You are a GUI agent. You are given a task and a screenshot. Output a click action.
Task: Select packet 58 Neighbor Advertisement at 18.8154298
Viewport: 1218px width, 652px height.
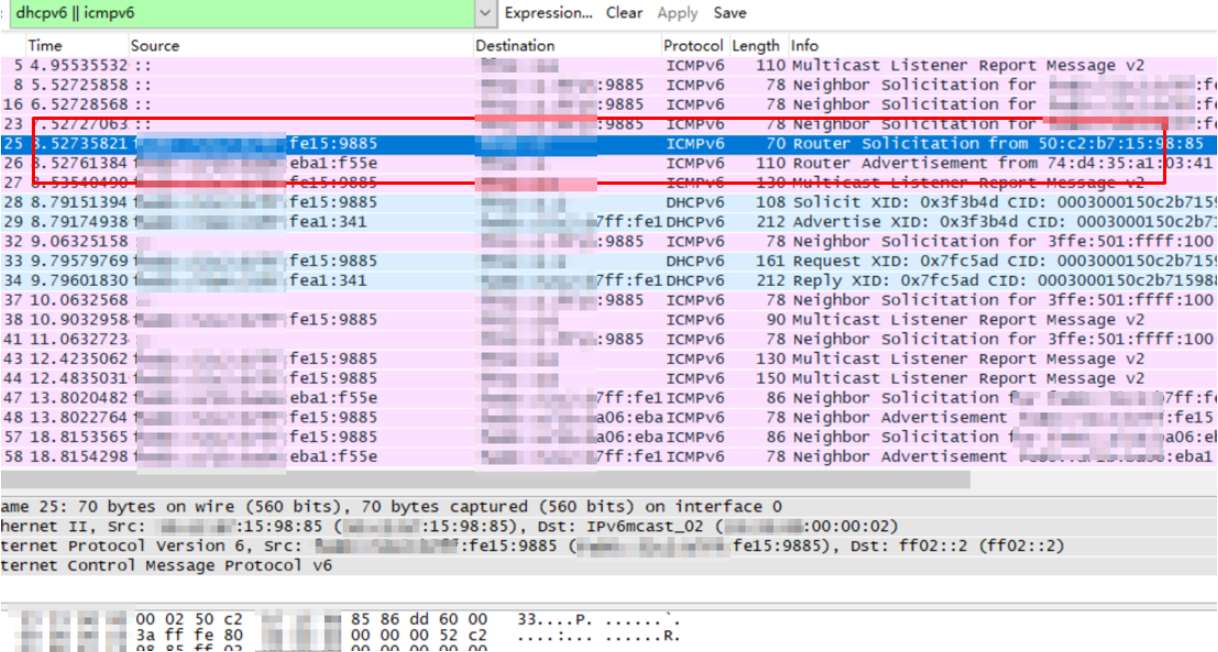coord(609,456)
